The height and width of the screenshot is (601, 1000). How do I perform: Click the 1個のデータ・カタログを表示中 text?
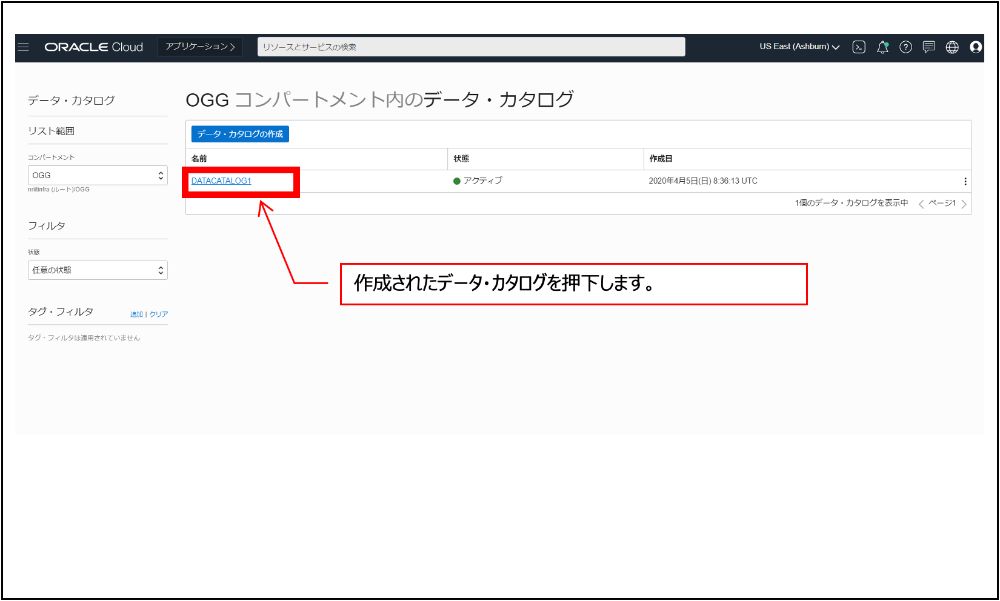click(851, 203)
